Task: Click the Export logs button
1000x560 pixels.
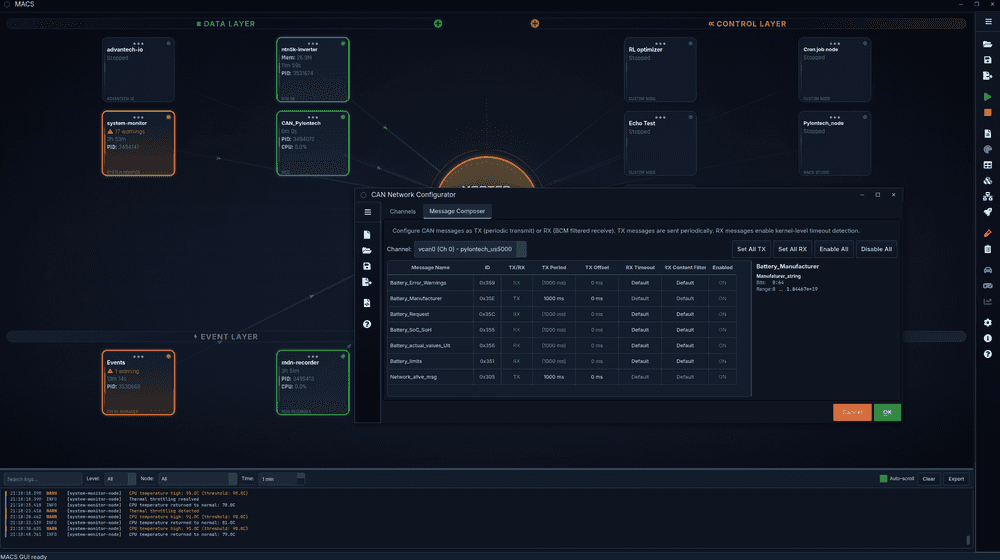Action: point(956,478)
